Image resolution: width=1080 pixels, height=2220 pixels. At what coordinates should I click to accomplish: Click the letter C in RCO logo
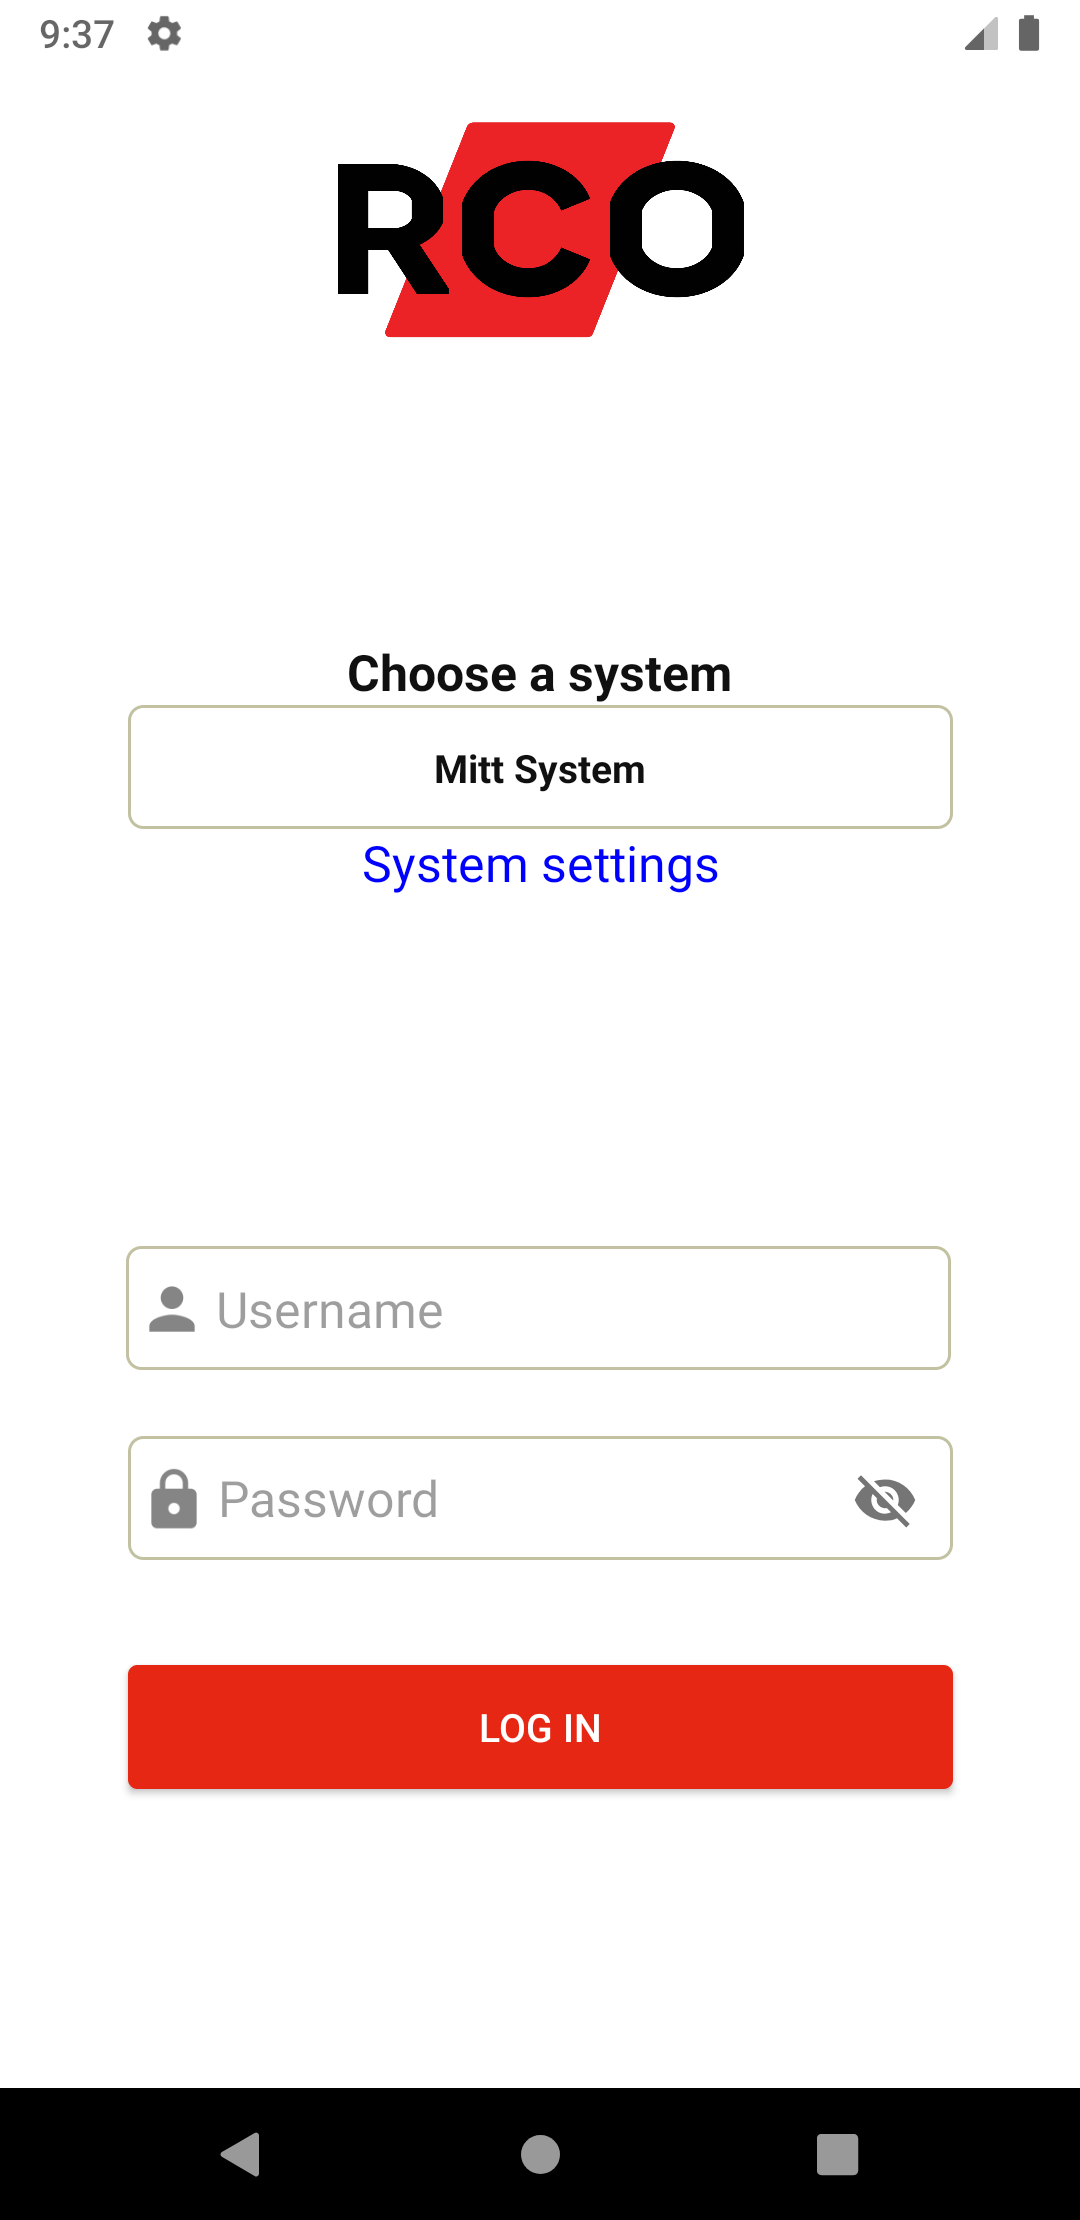pos(525,230)
